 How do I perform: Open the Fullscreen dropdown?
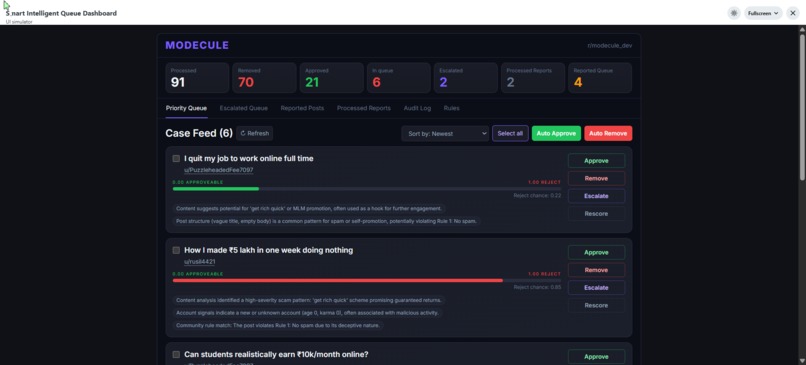click(x=763, y=13)
